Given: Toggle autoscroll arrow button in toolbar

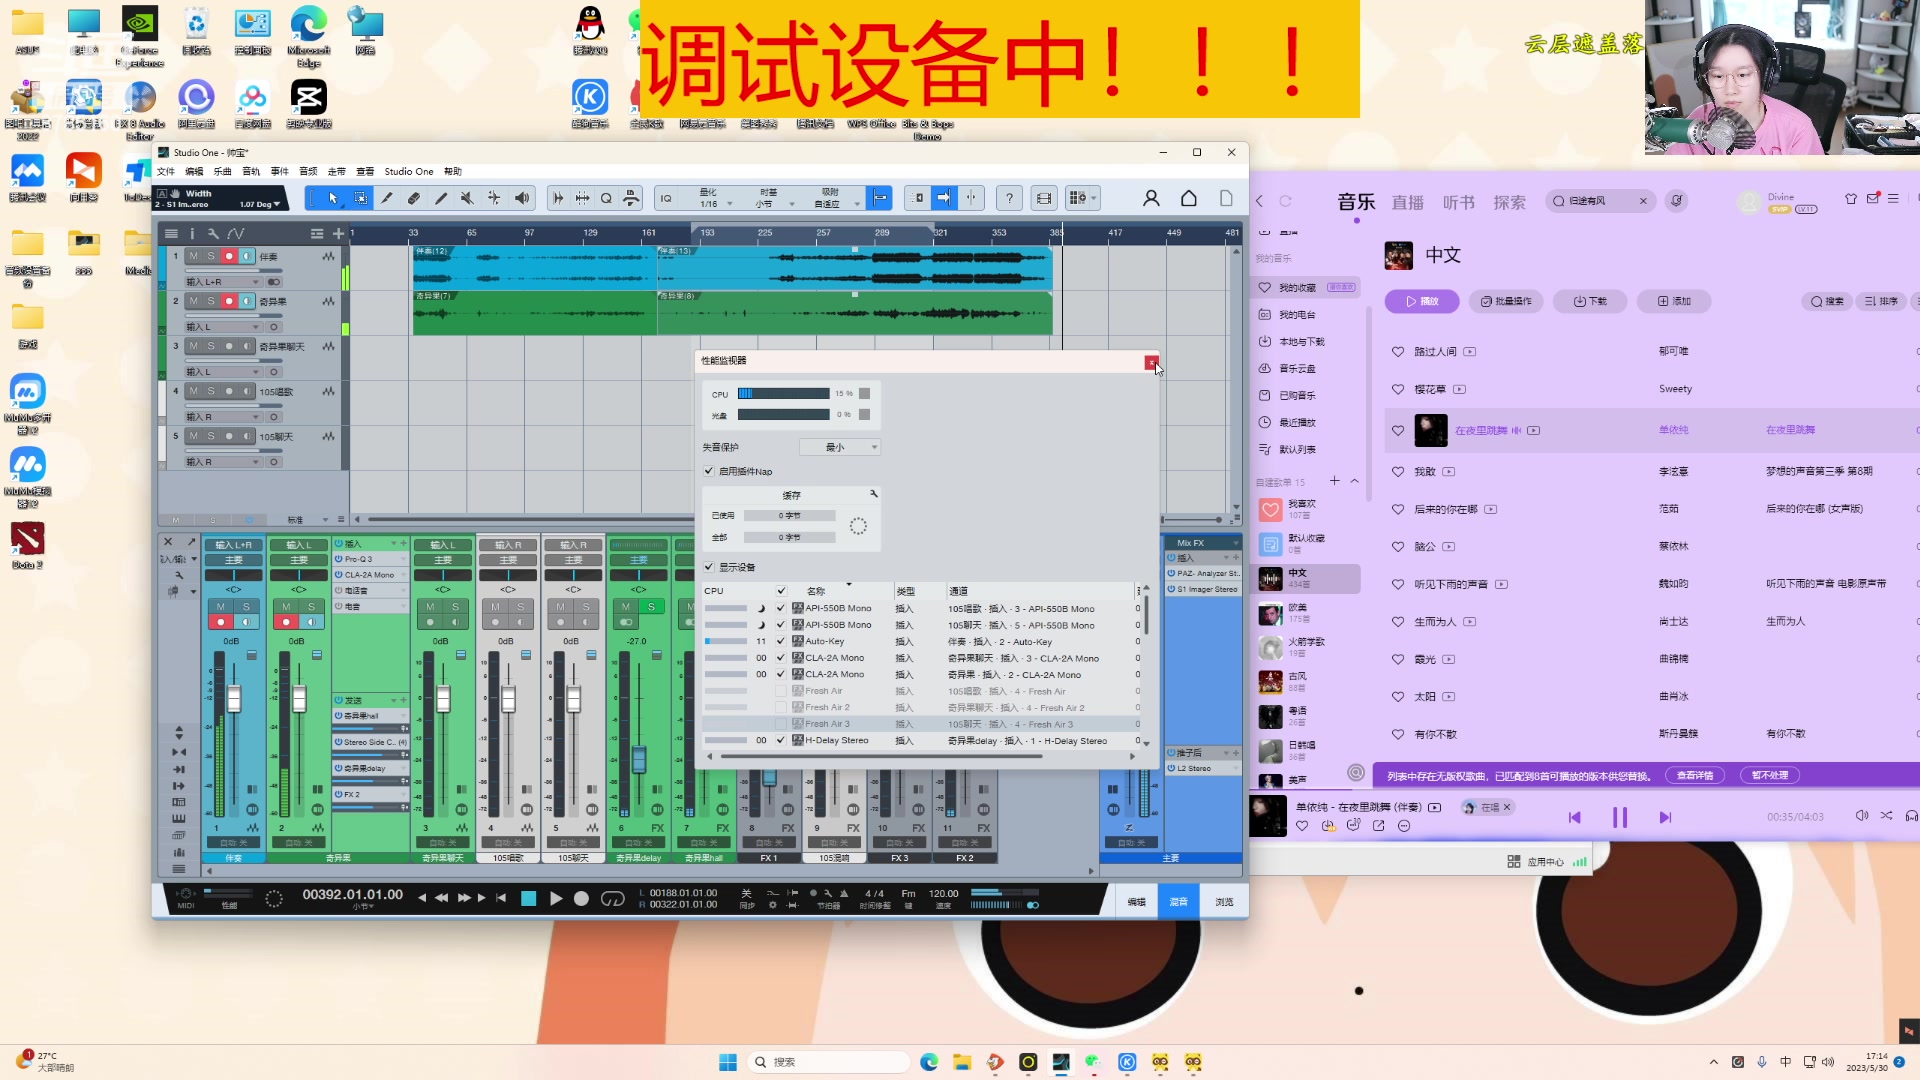Looking at the screenshot, I should click(943, 198).
